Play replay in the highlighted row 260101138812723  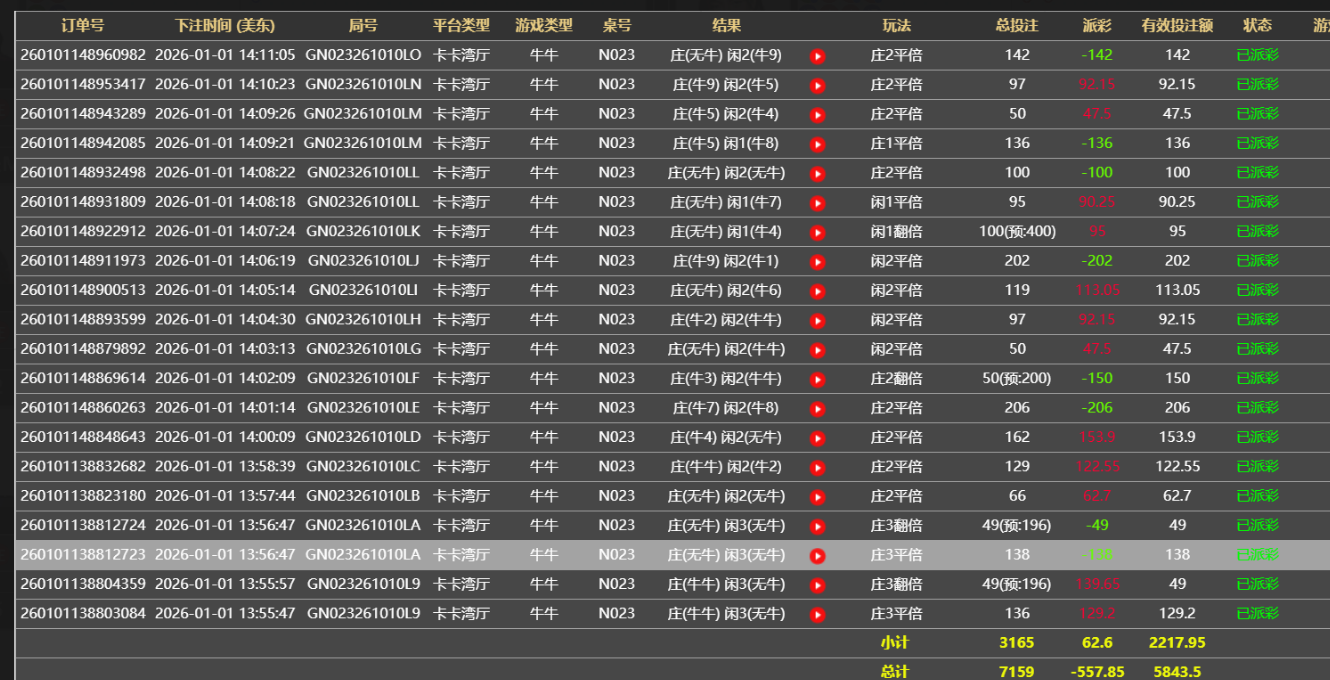coord(817,556)
